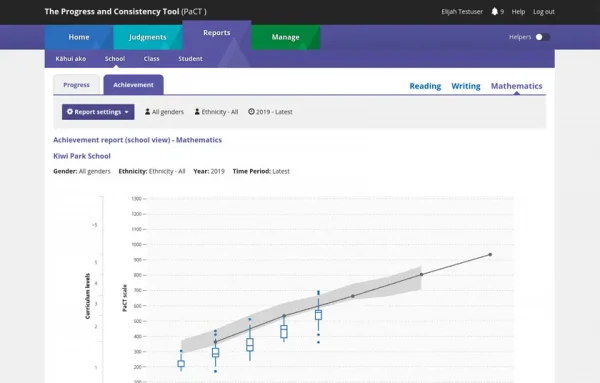Select the fifth box plot marker near 550
This screenshot has width=600, height=383.
(x=318, y=315)
